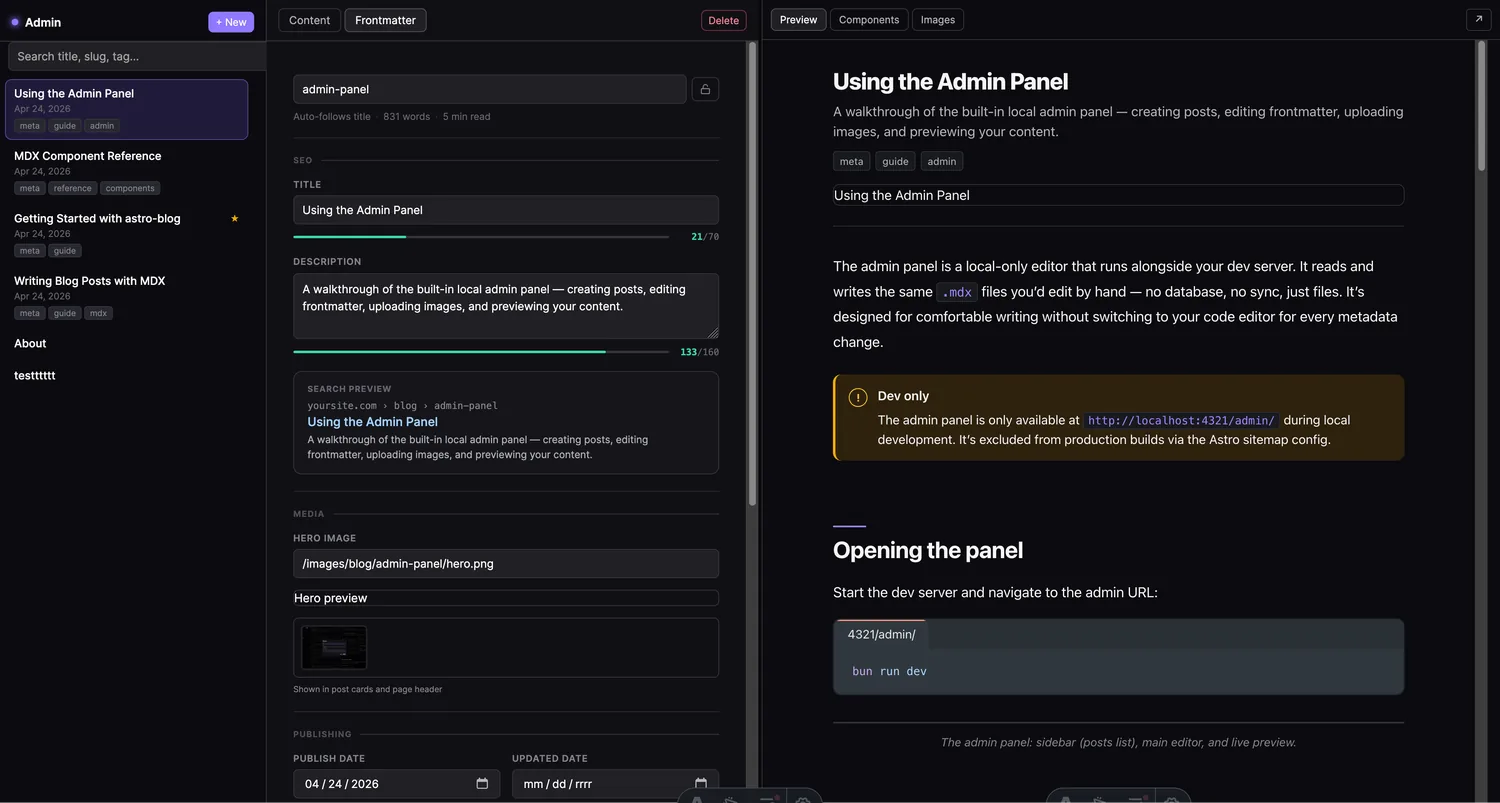
Task: Click the hero image preview thumbnail
Action: (x=333, y=647)
